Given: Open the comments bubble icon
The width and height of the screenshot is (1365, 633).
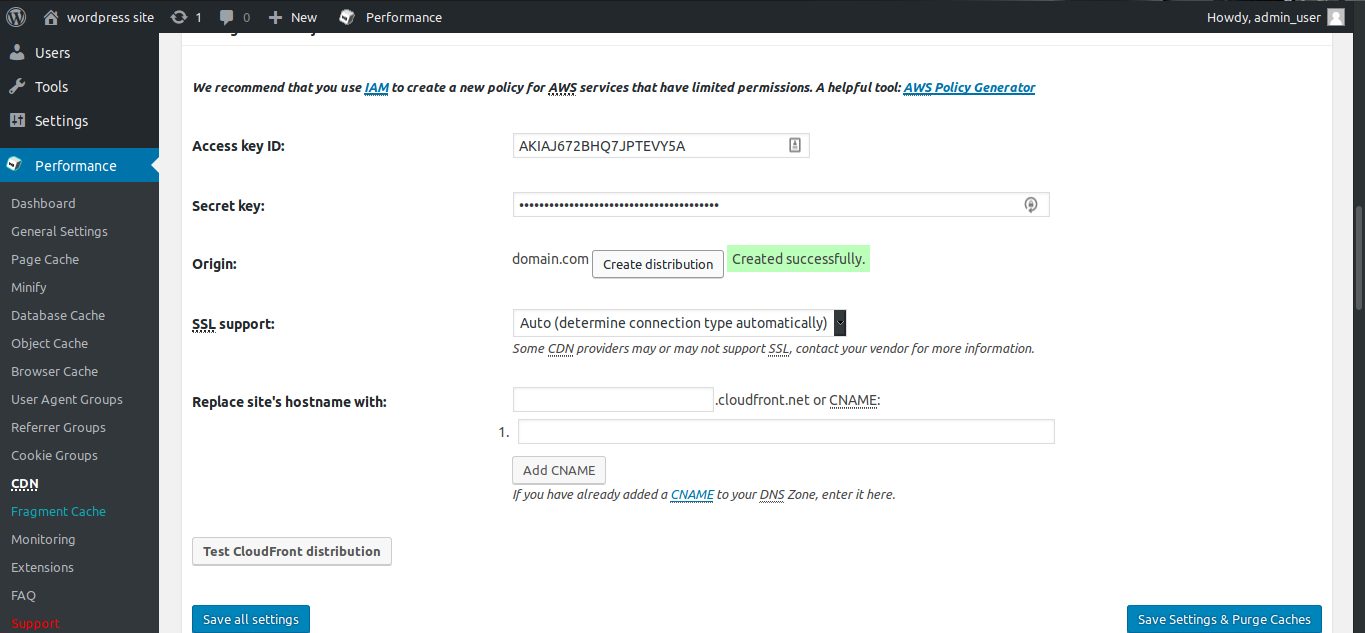Looking at the screenshot, I should [x=227, y=17].
